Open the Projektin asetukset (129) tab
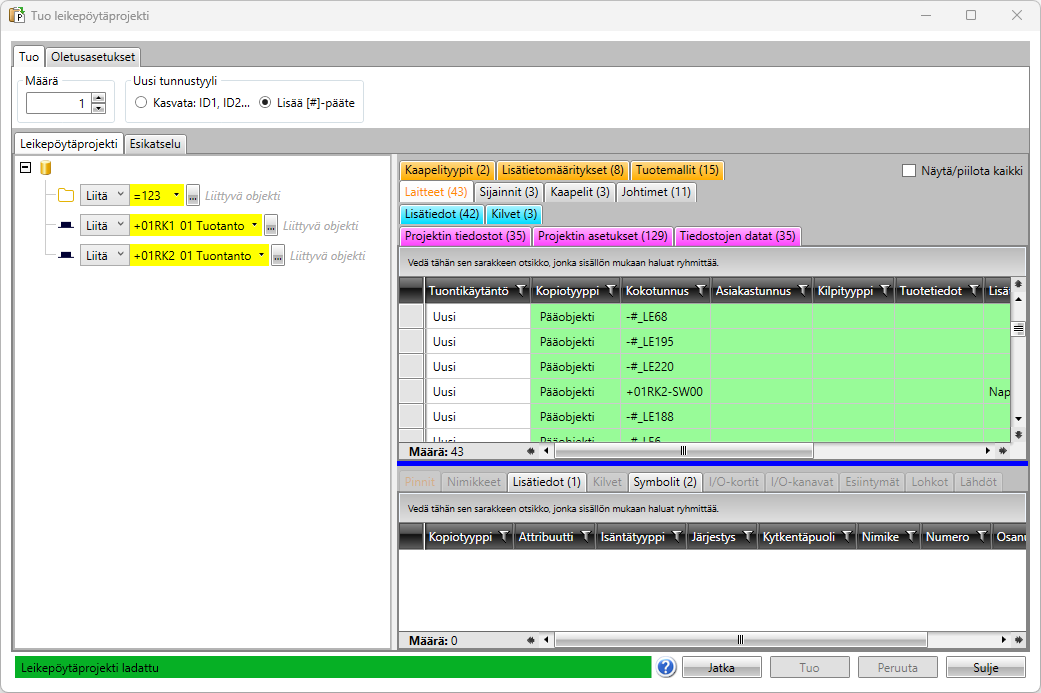The image size is (1041, 693). (603, 236)
